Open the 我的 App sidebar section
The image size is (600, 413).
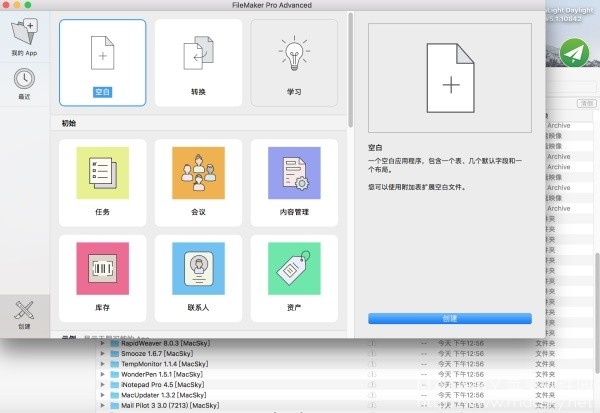coord(24,37)
